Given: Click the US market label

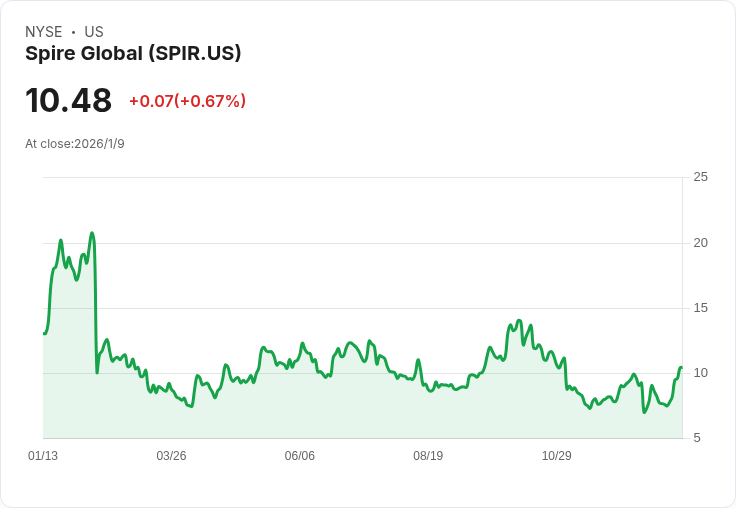Looking at the screenshot, I should (x=94, y=32).
